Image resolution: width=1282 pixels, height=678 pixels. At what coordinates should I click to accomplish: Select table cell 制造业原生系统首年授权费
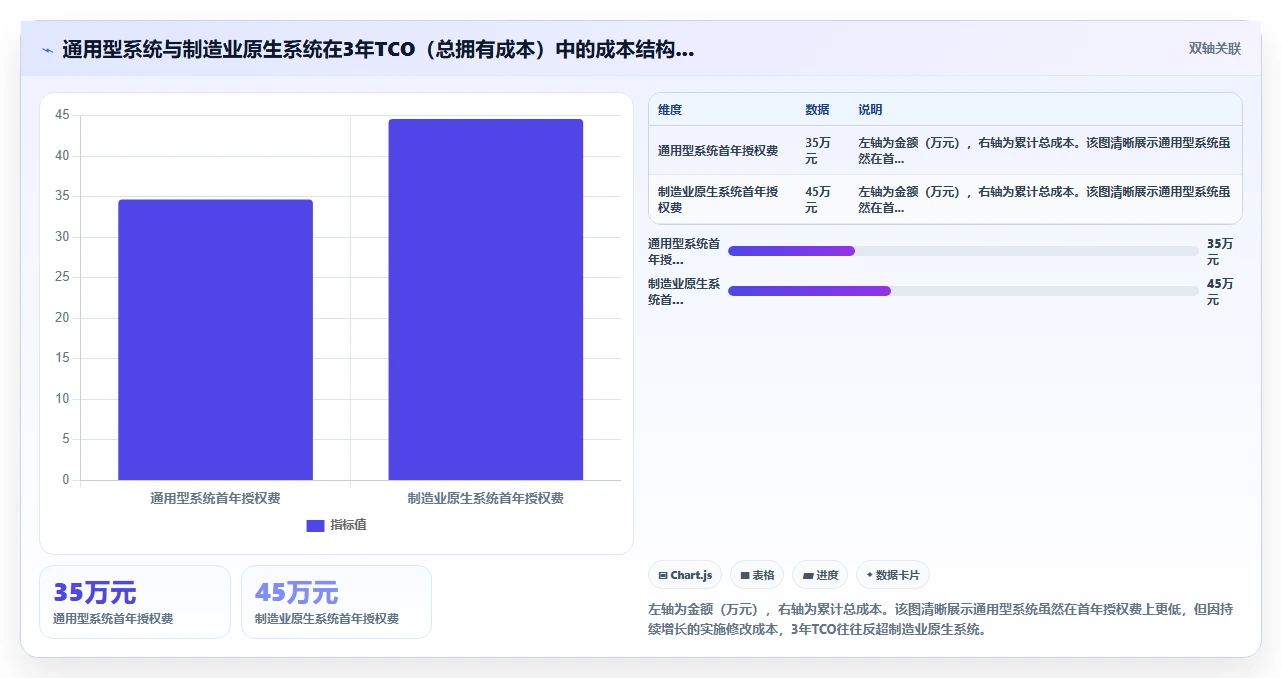click(718, 199)
